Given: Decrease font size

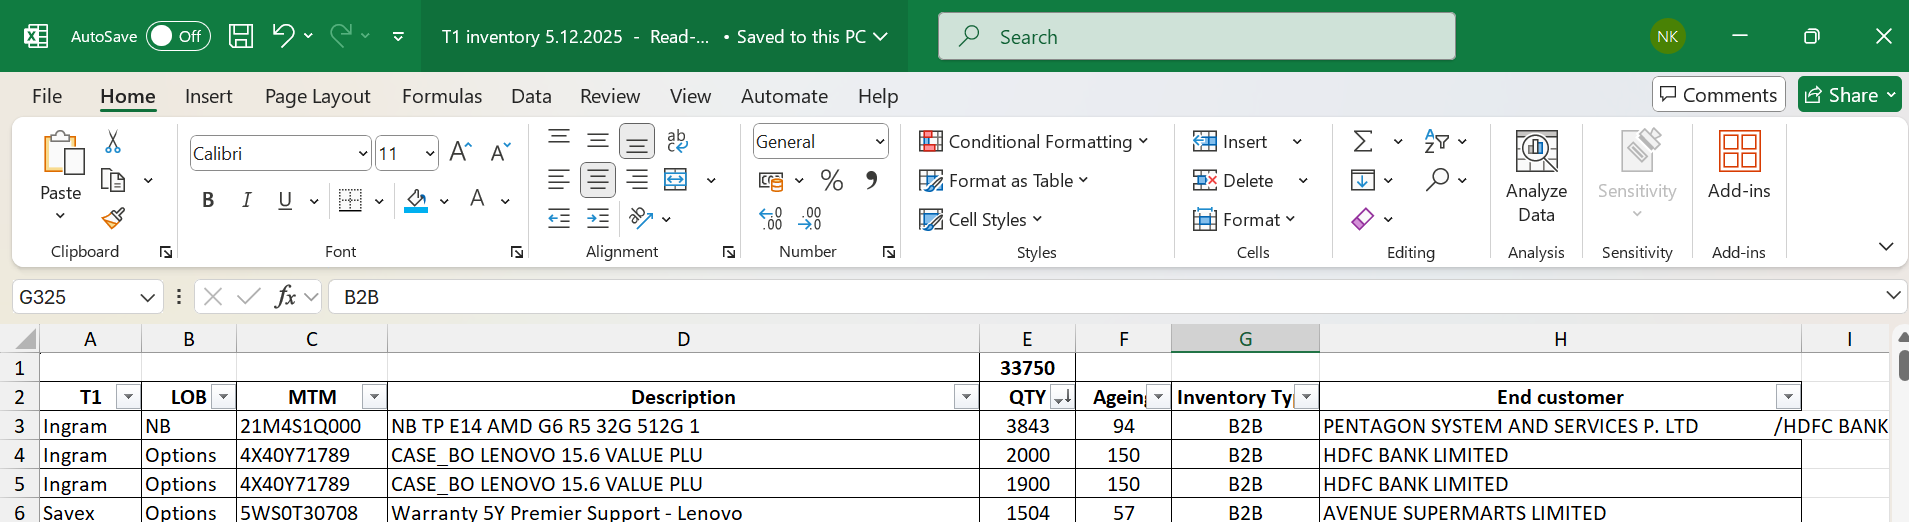Looking at the screenshot, I should (500, 152).
